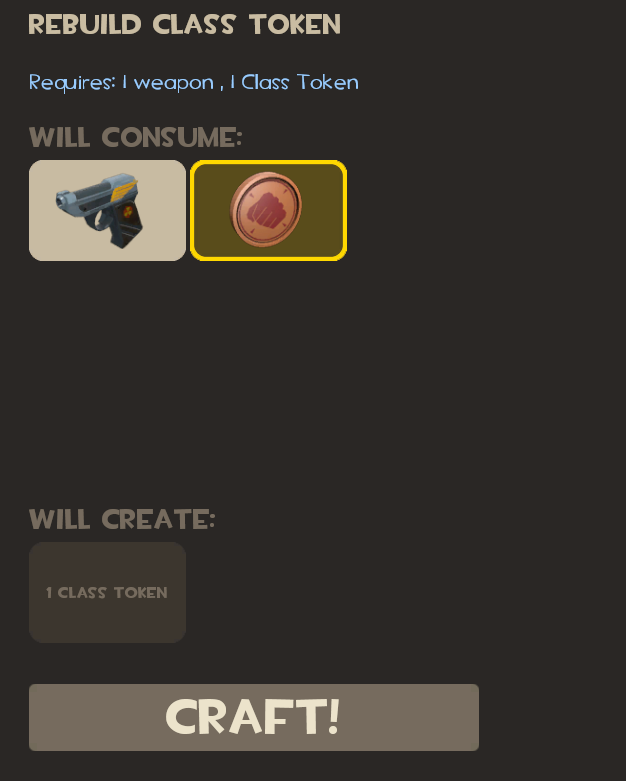Select the yellow-highlighted token slot

pyautogui.click(x=268, y=210)
